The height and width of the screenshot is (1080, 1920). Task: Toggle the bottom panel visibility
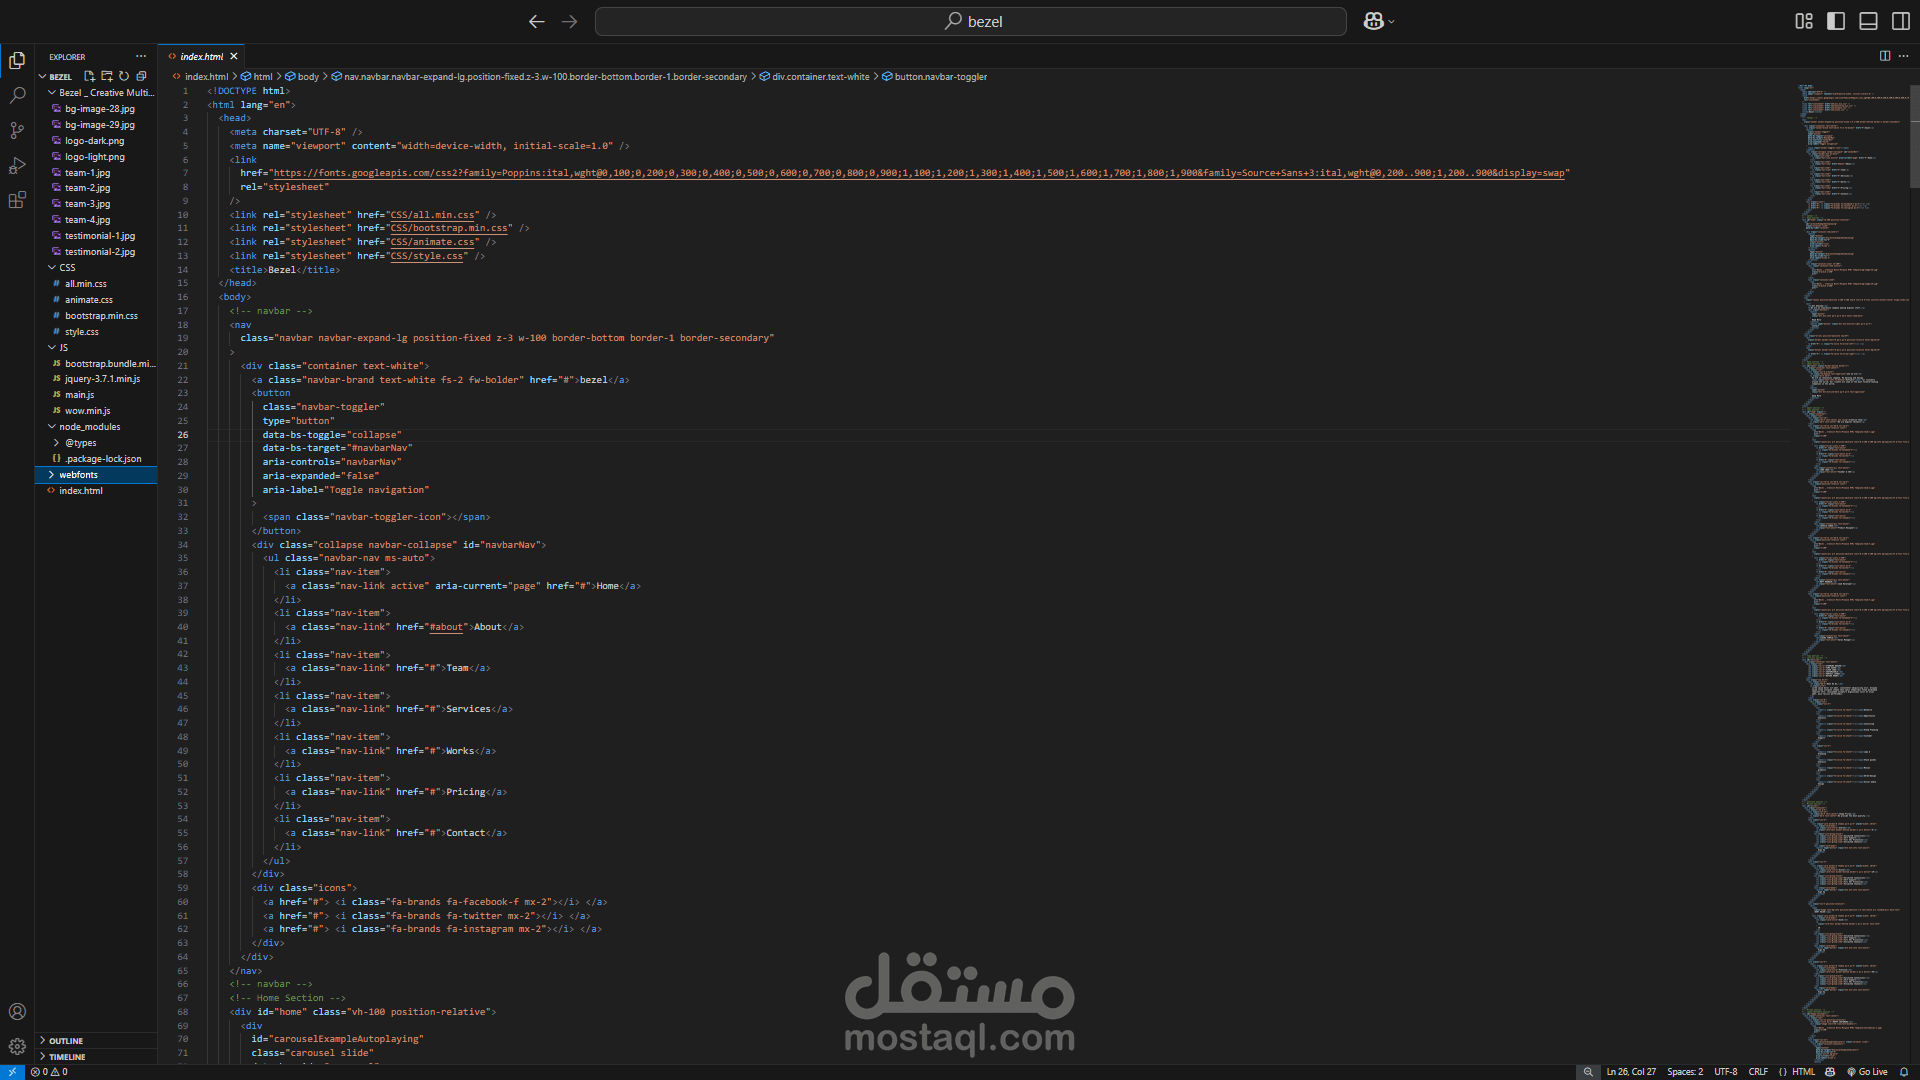click(x=1868, y=21)
